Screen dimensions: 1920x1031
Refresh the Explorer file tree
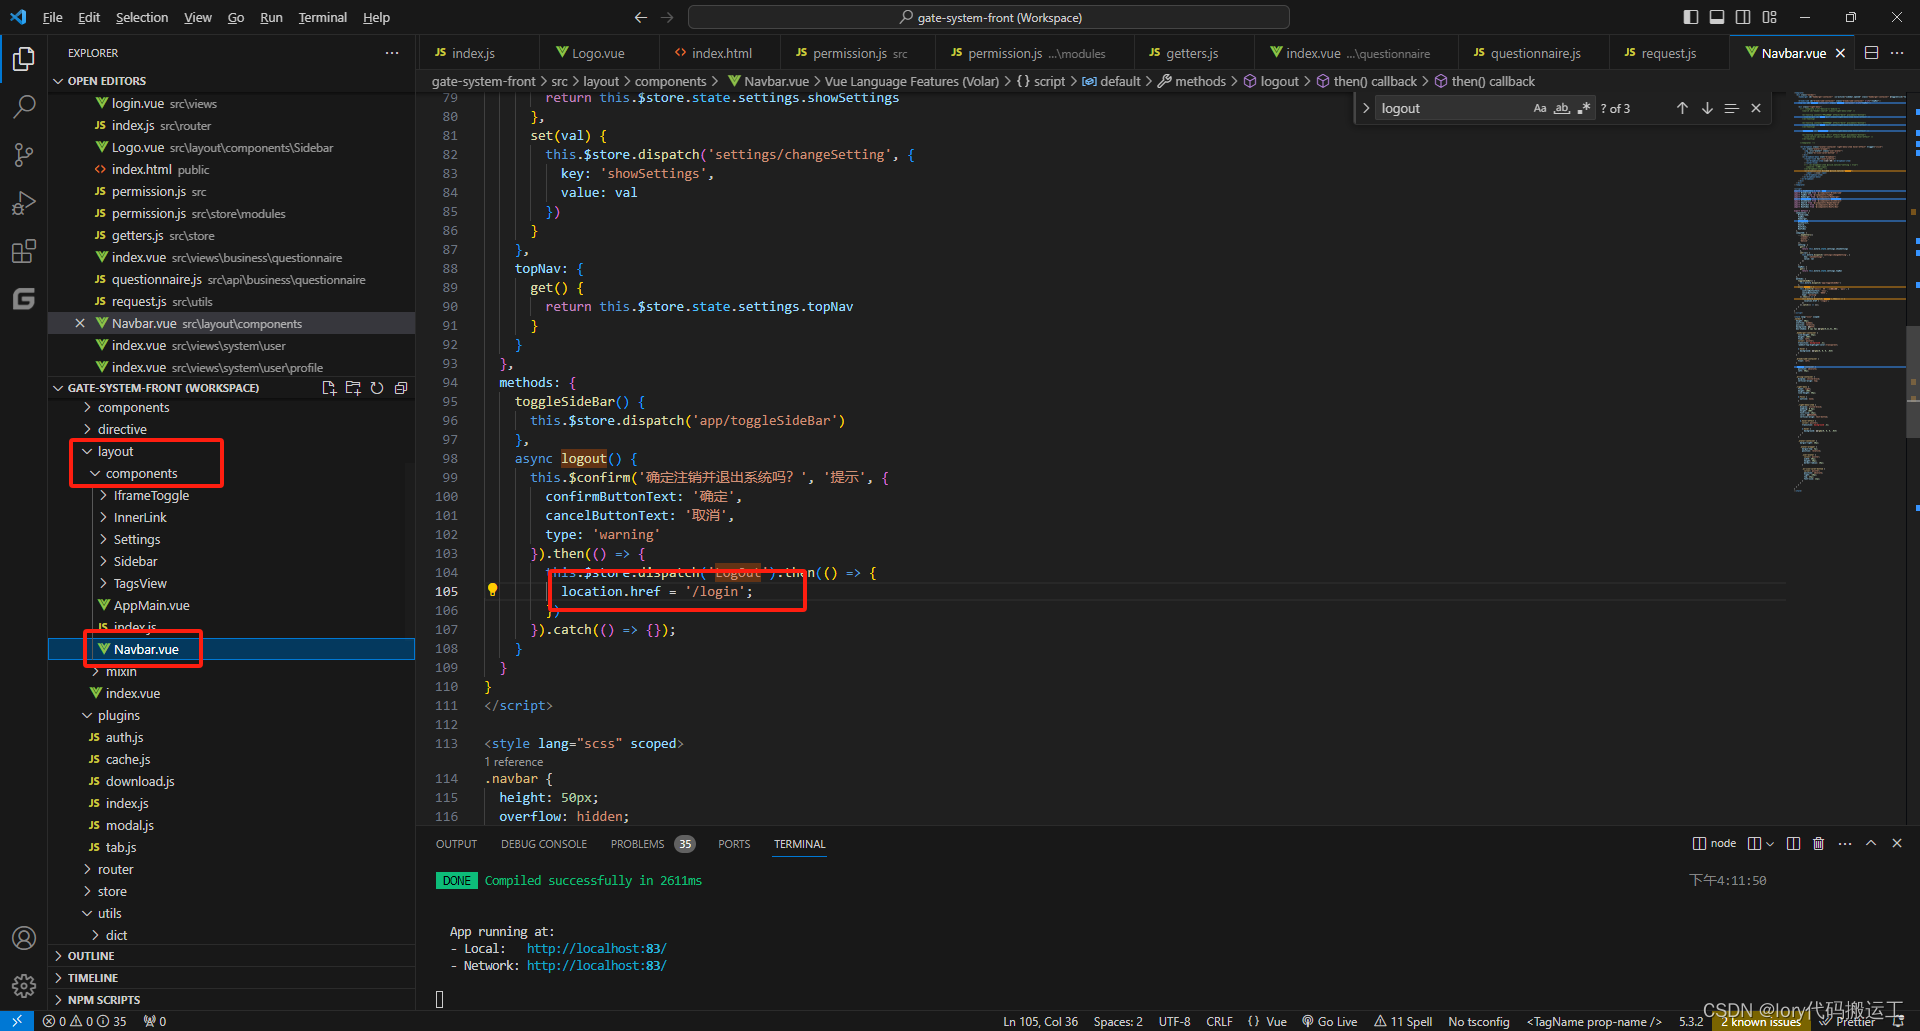pos(377,388)
